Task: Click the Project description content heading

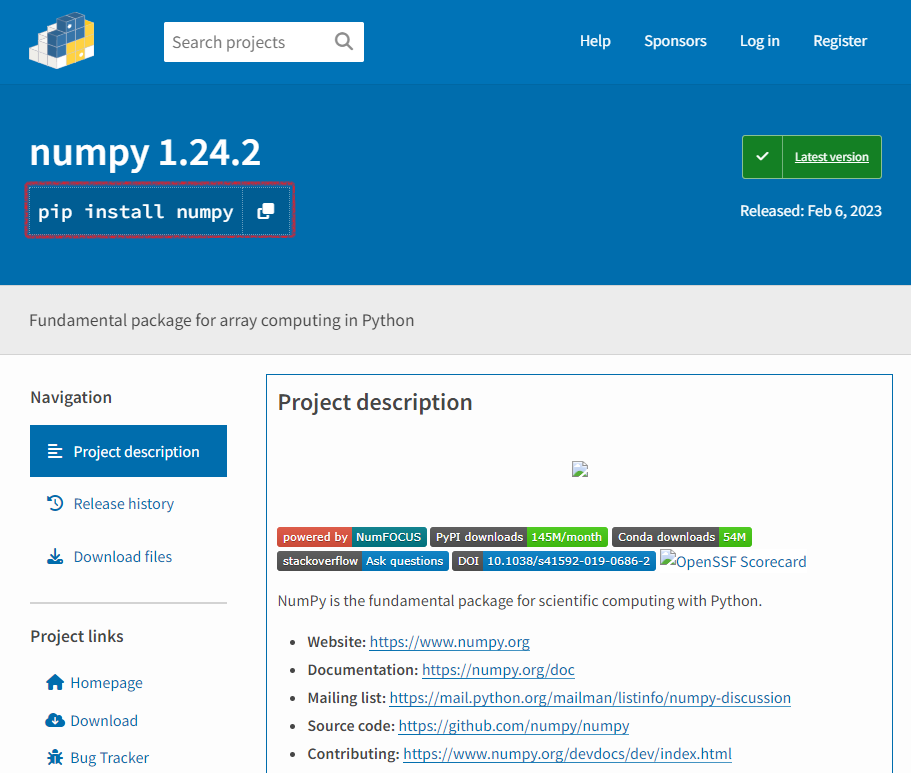Action: click(375, 402)
